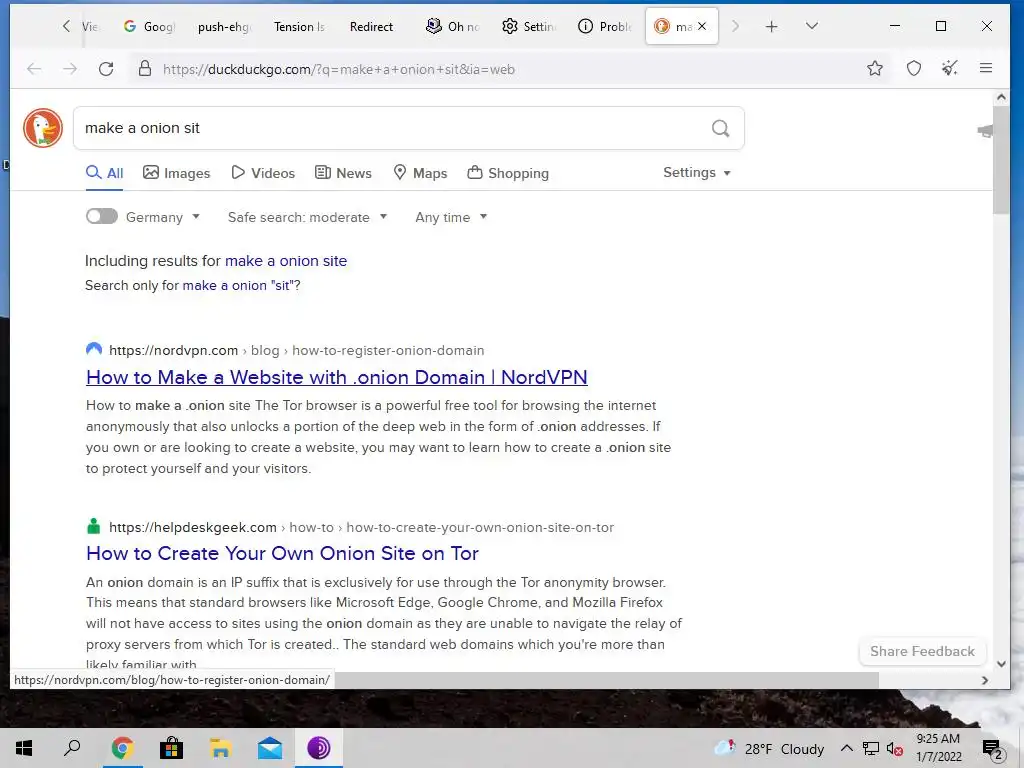The image size is (1024, 768).
Task: Reload the page with the refresh icon
Action: click(106, 69)
